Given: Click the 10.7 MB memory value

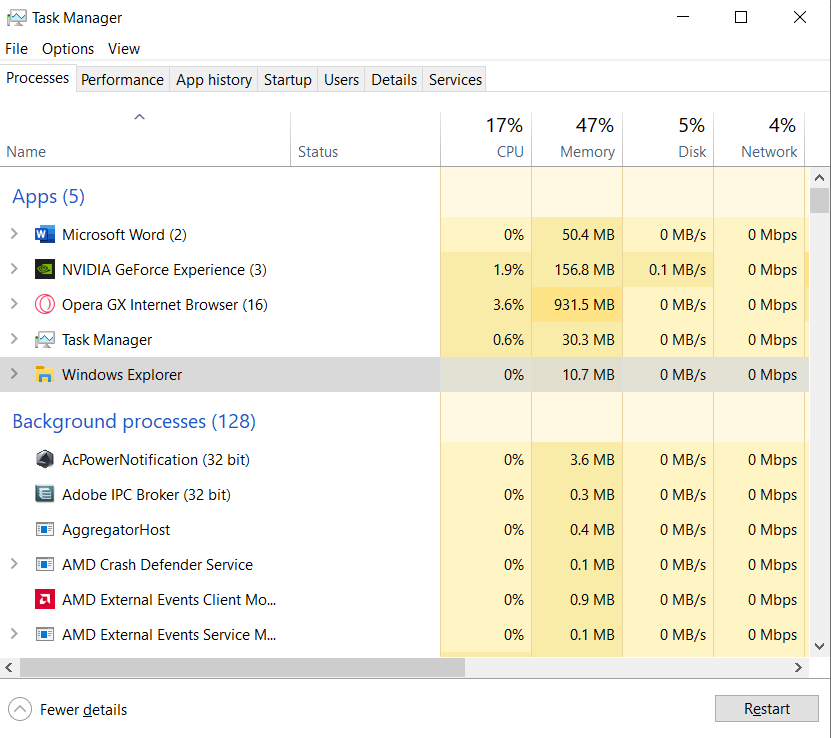Looking at the screenshot, I should click(x=588, y=375).
